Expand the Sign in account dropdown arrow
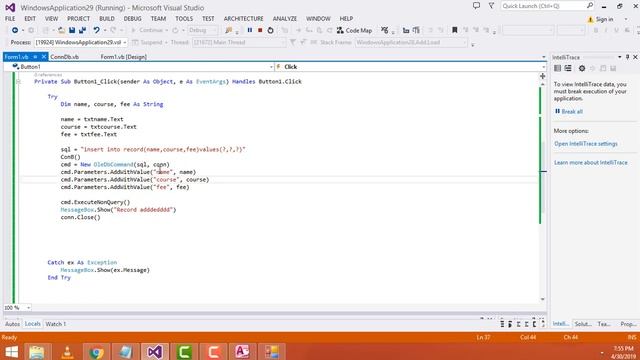This screenshot has height=360, width=640. (626, 19)
